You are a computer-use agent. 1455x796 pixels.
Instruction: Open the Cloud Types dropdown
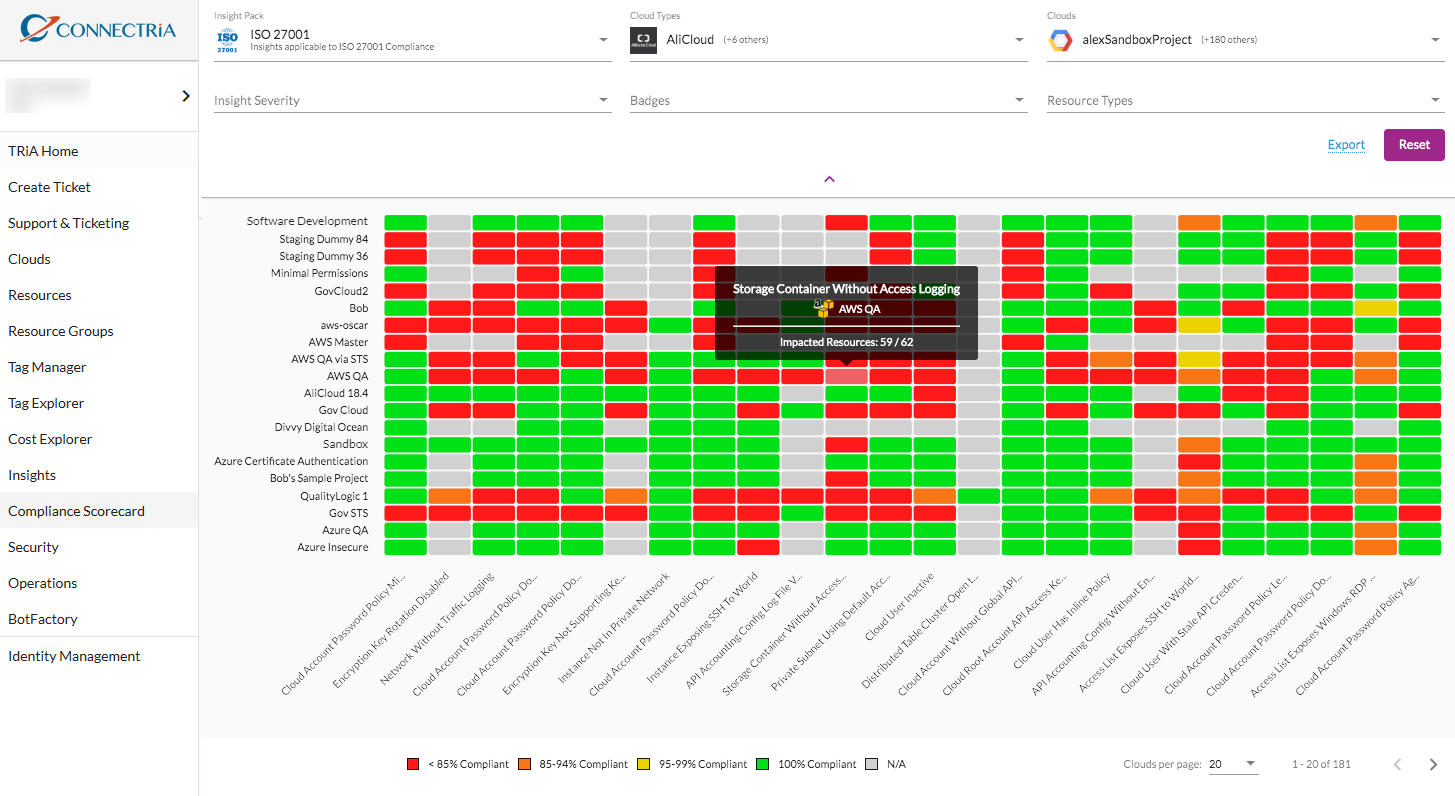coord(829,40)
